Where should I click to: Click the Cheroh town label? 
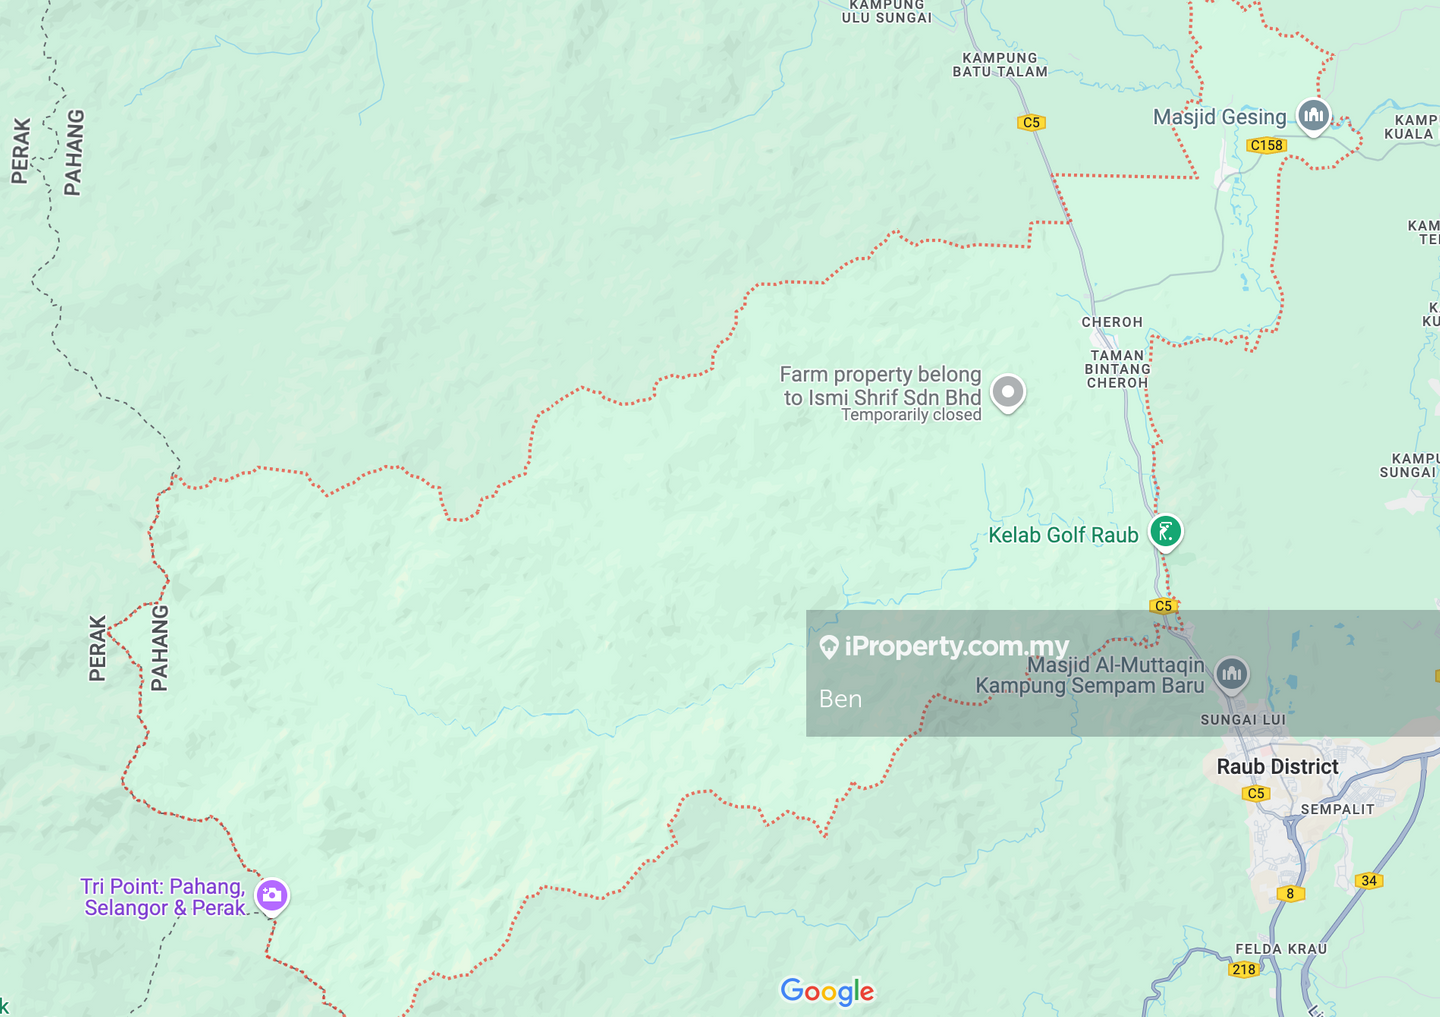(x=1111, y=322)
